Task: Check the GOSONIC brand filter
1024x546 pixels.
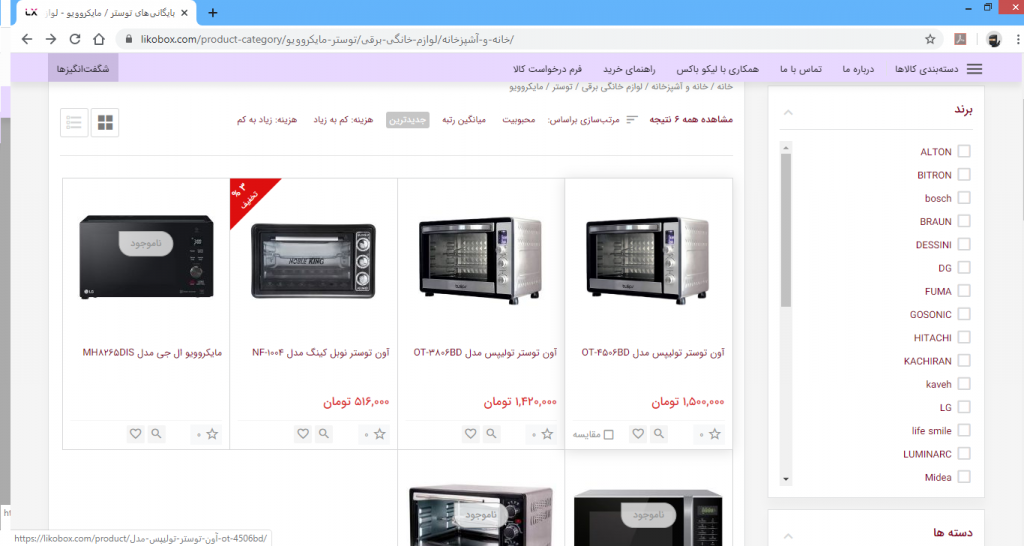Action: 964,314
